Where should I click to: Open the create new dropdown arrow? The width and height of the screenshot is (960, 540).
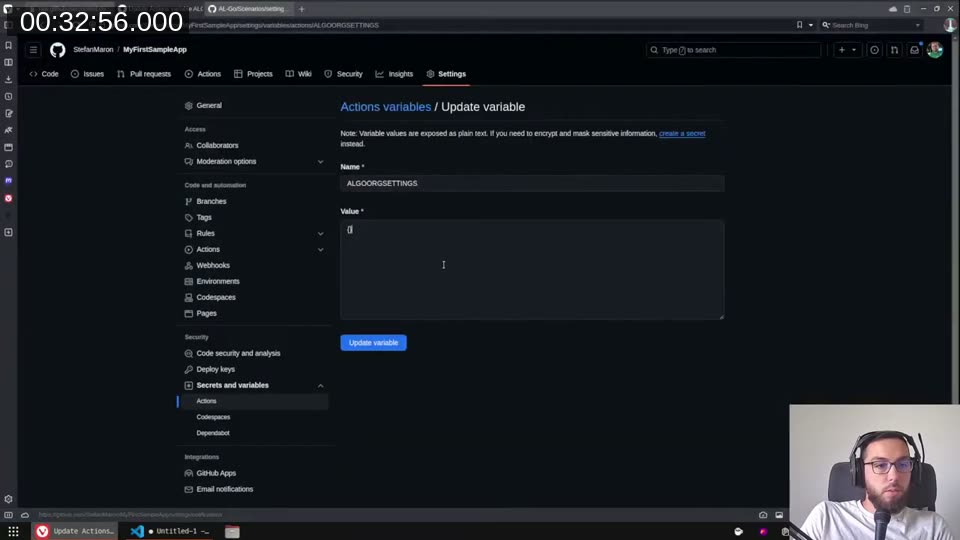[854, 50]
